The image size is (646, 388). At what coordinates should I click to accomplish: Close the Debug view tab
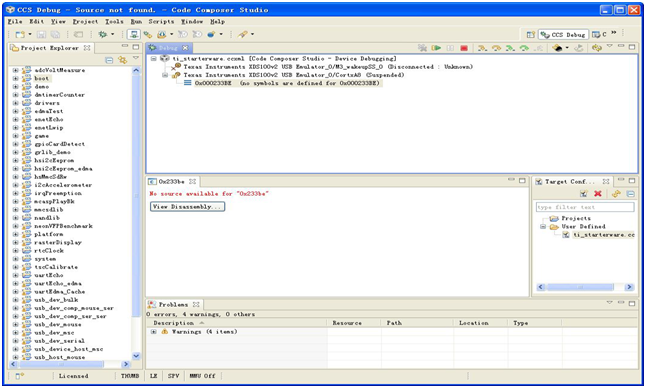(x=185, y=48)
